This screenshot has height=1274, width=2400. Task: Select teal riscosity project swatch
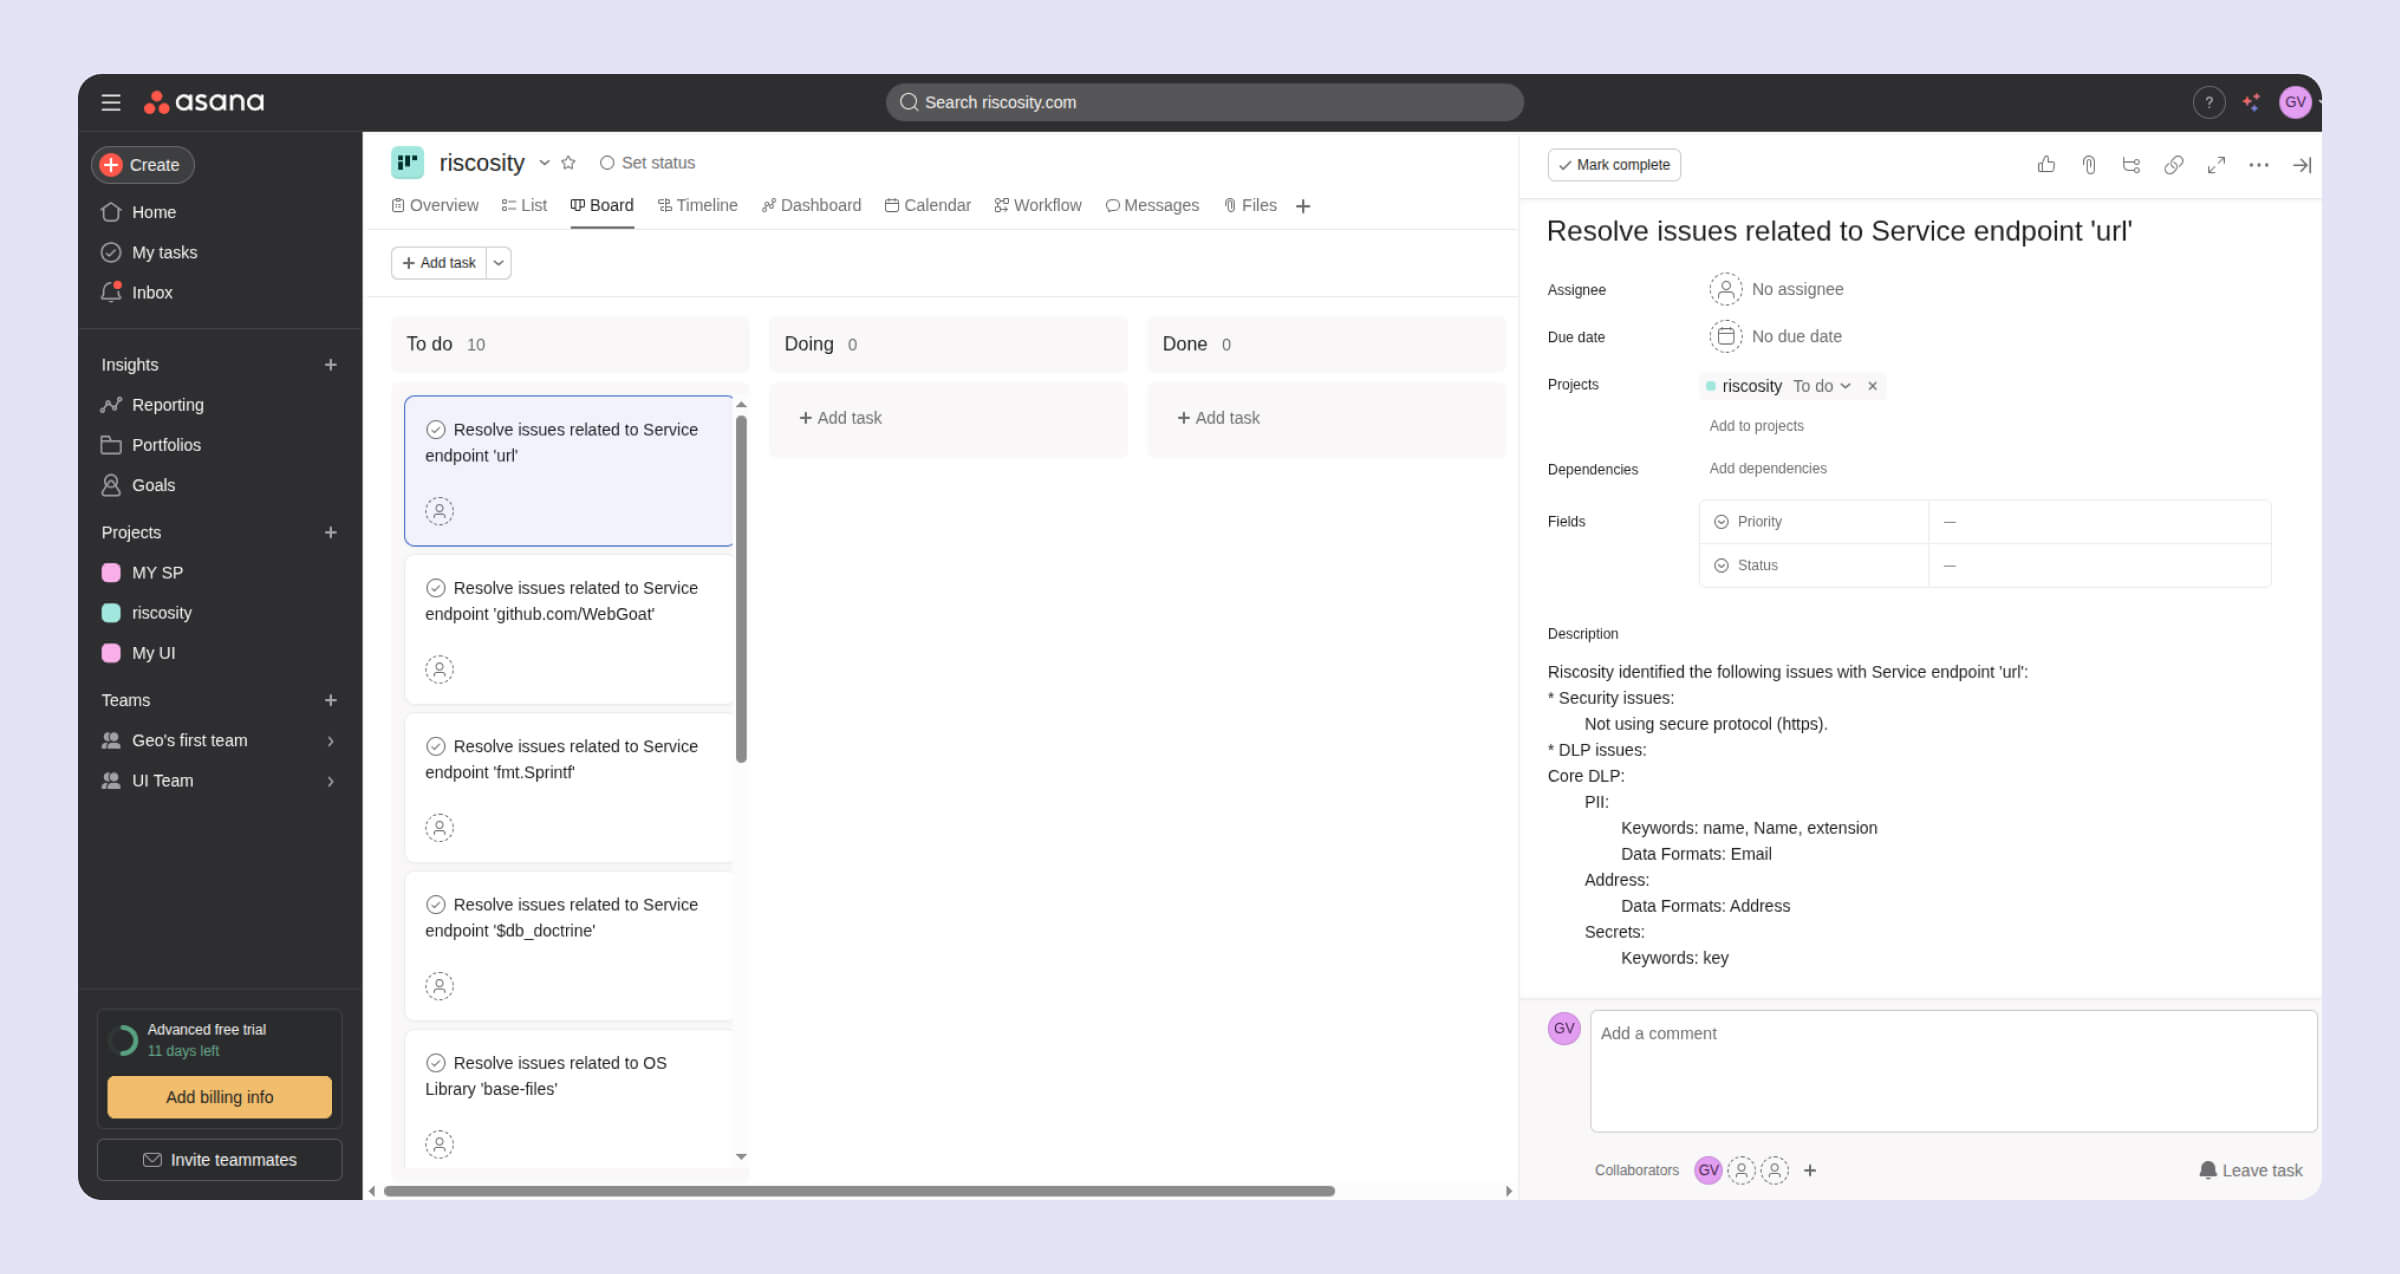point(111,613)
